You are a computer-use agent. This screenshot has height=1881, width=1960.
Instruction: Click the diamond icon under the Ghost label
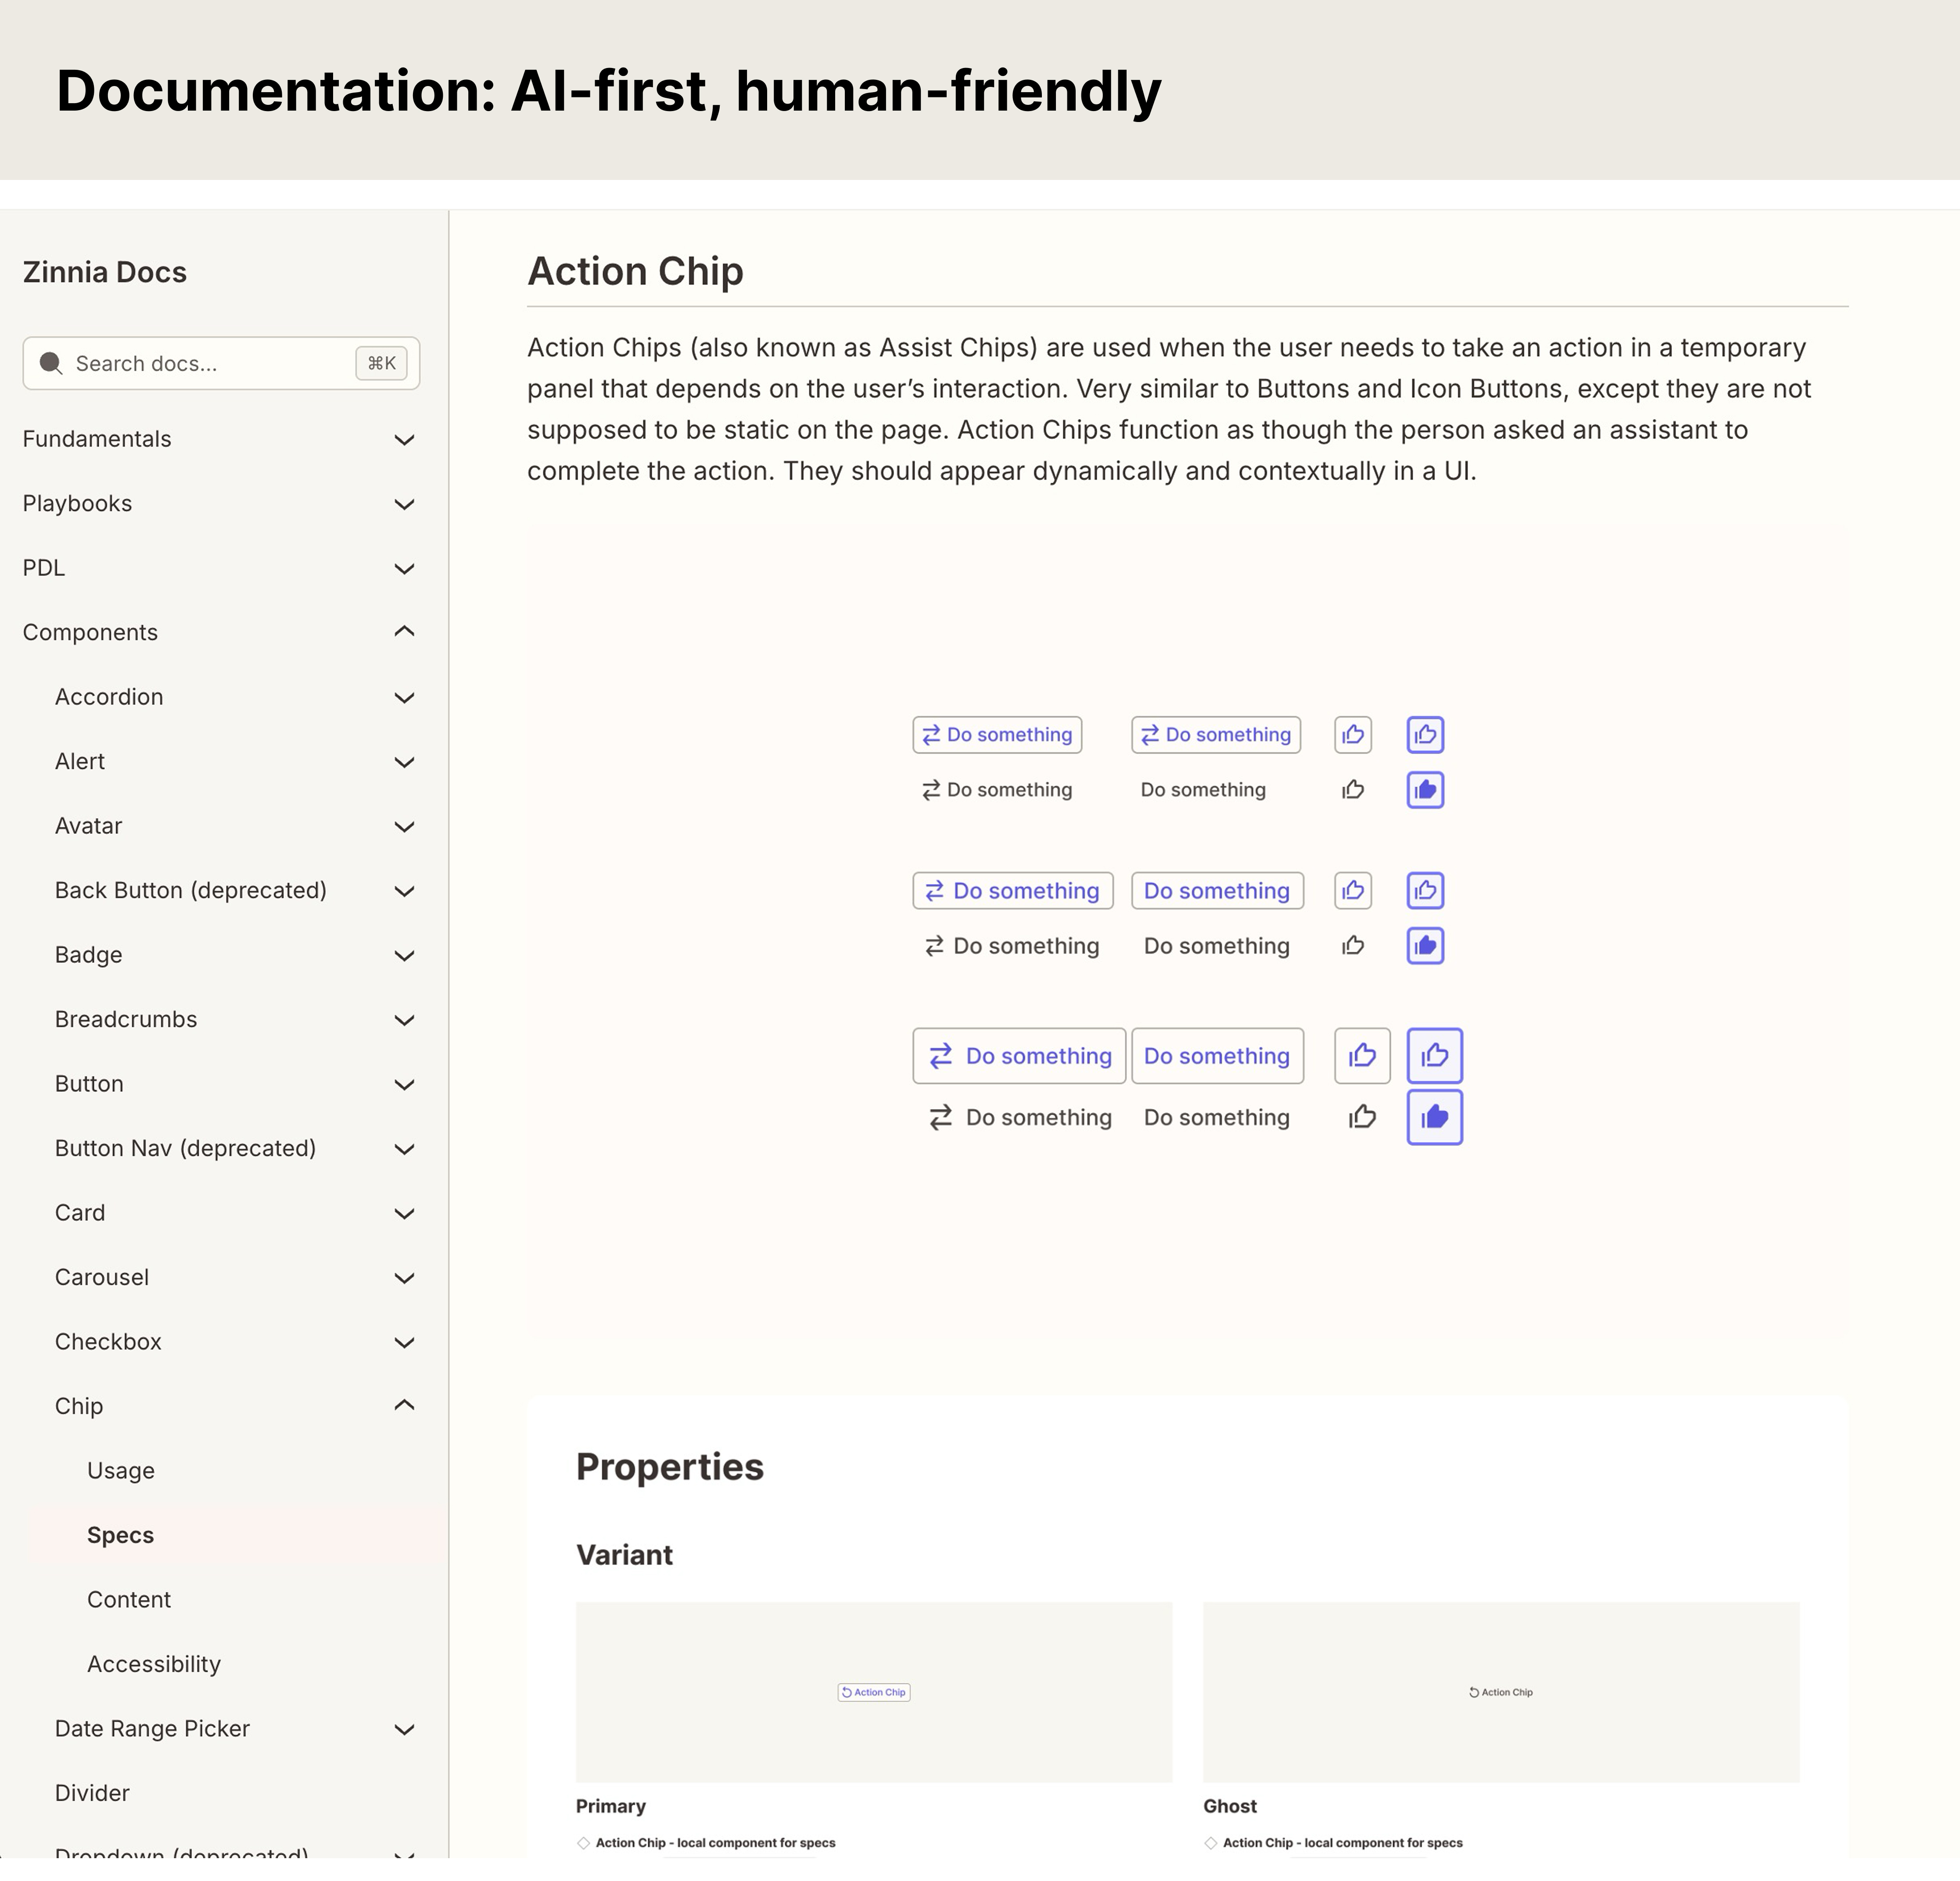pos(1210,1843)
